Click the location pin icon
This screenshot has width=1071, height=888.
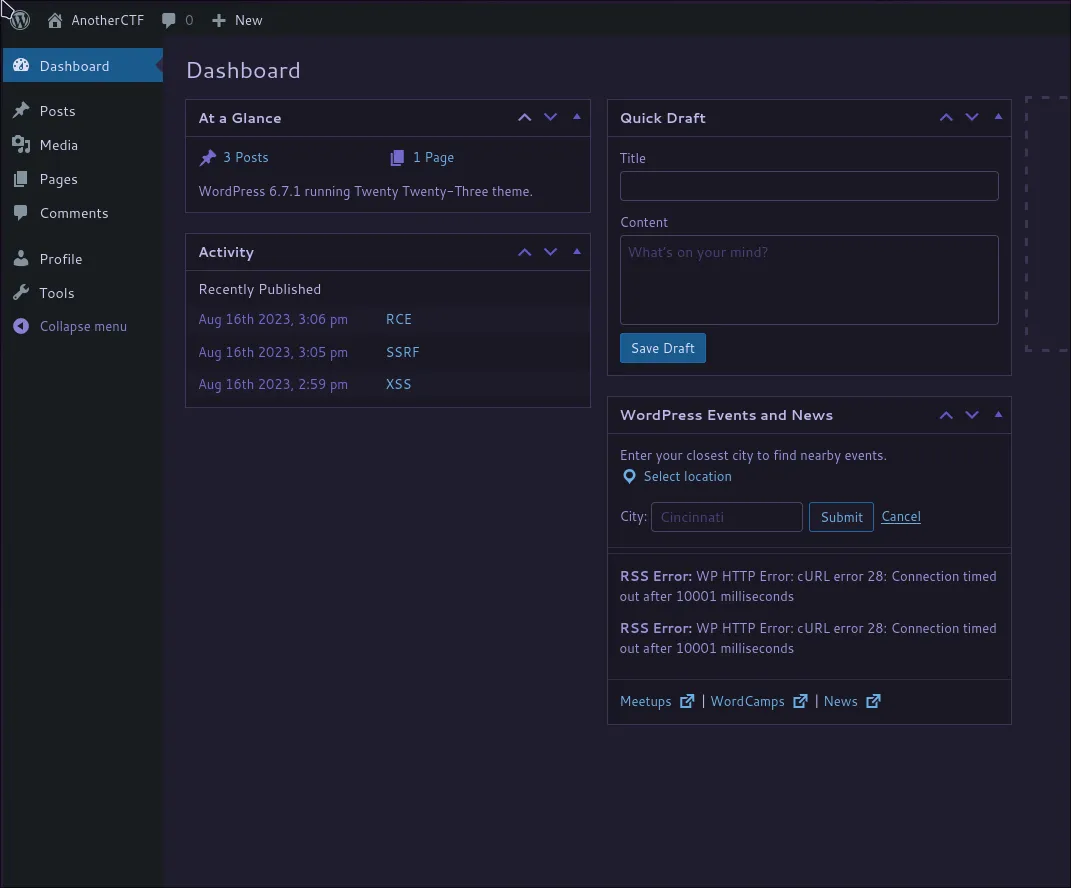(x=629, y=477)
